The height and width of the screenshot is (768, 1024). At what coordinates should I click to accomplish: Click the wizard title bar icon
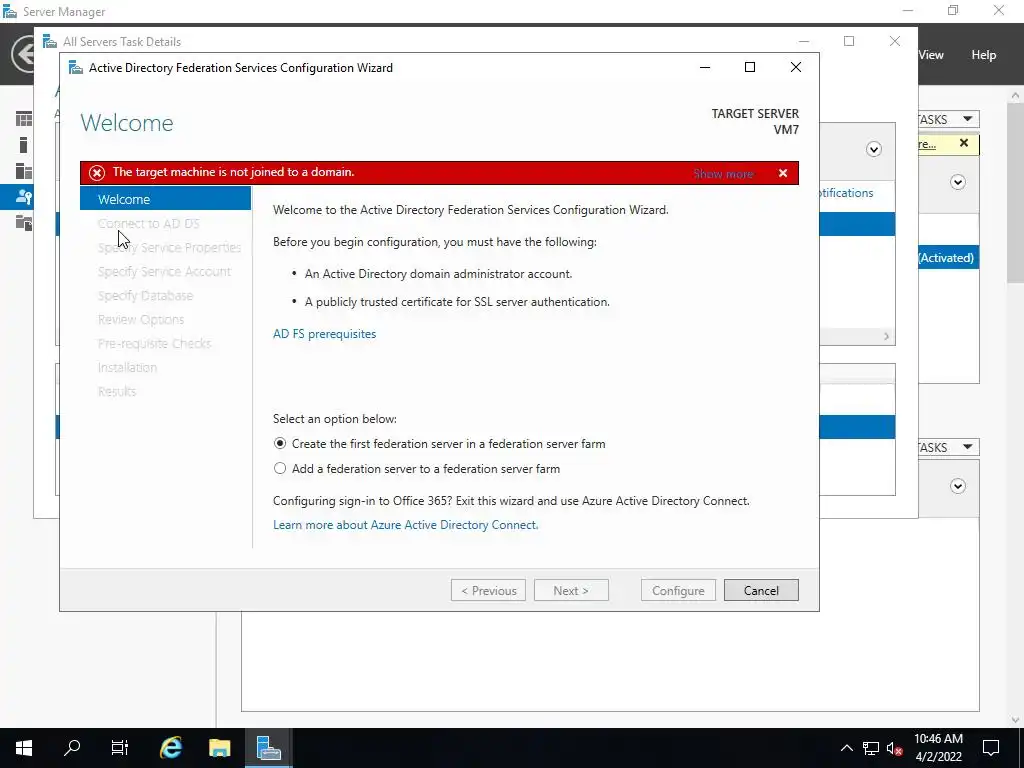tap(76, 68)
